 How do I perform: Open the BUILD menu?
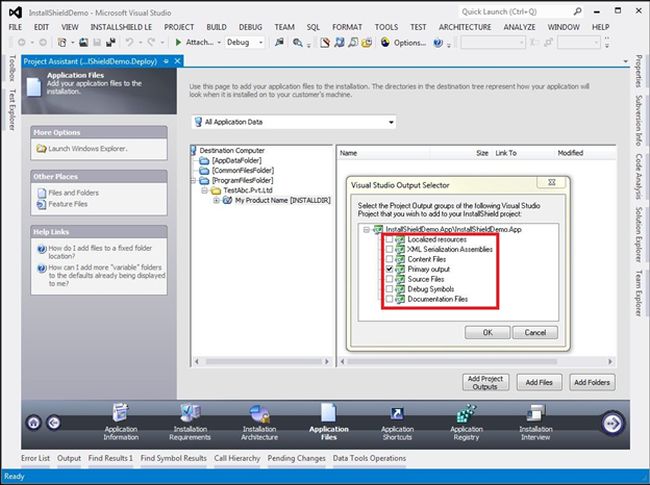click(x=216, y=27)
